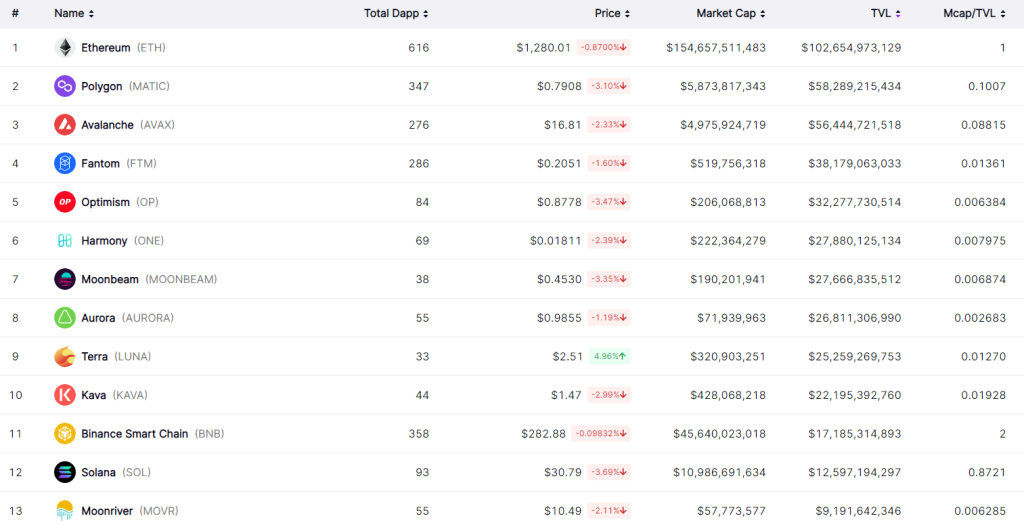Select Binance Smart Chain dapp count 358

419,434
